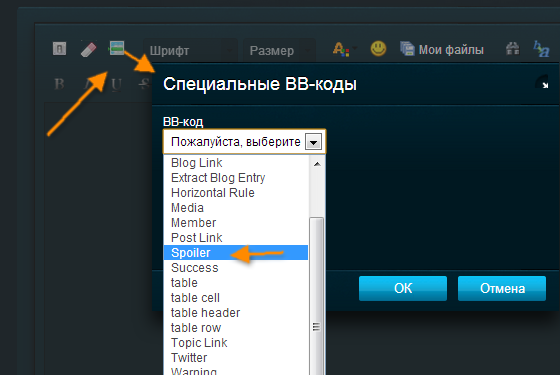Image resolution: width=560 pixels, height=375 pixels.
Task: Click the OK button
Action: (403, 288)
